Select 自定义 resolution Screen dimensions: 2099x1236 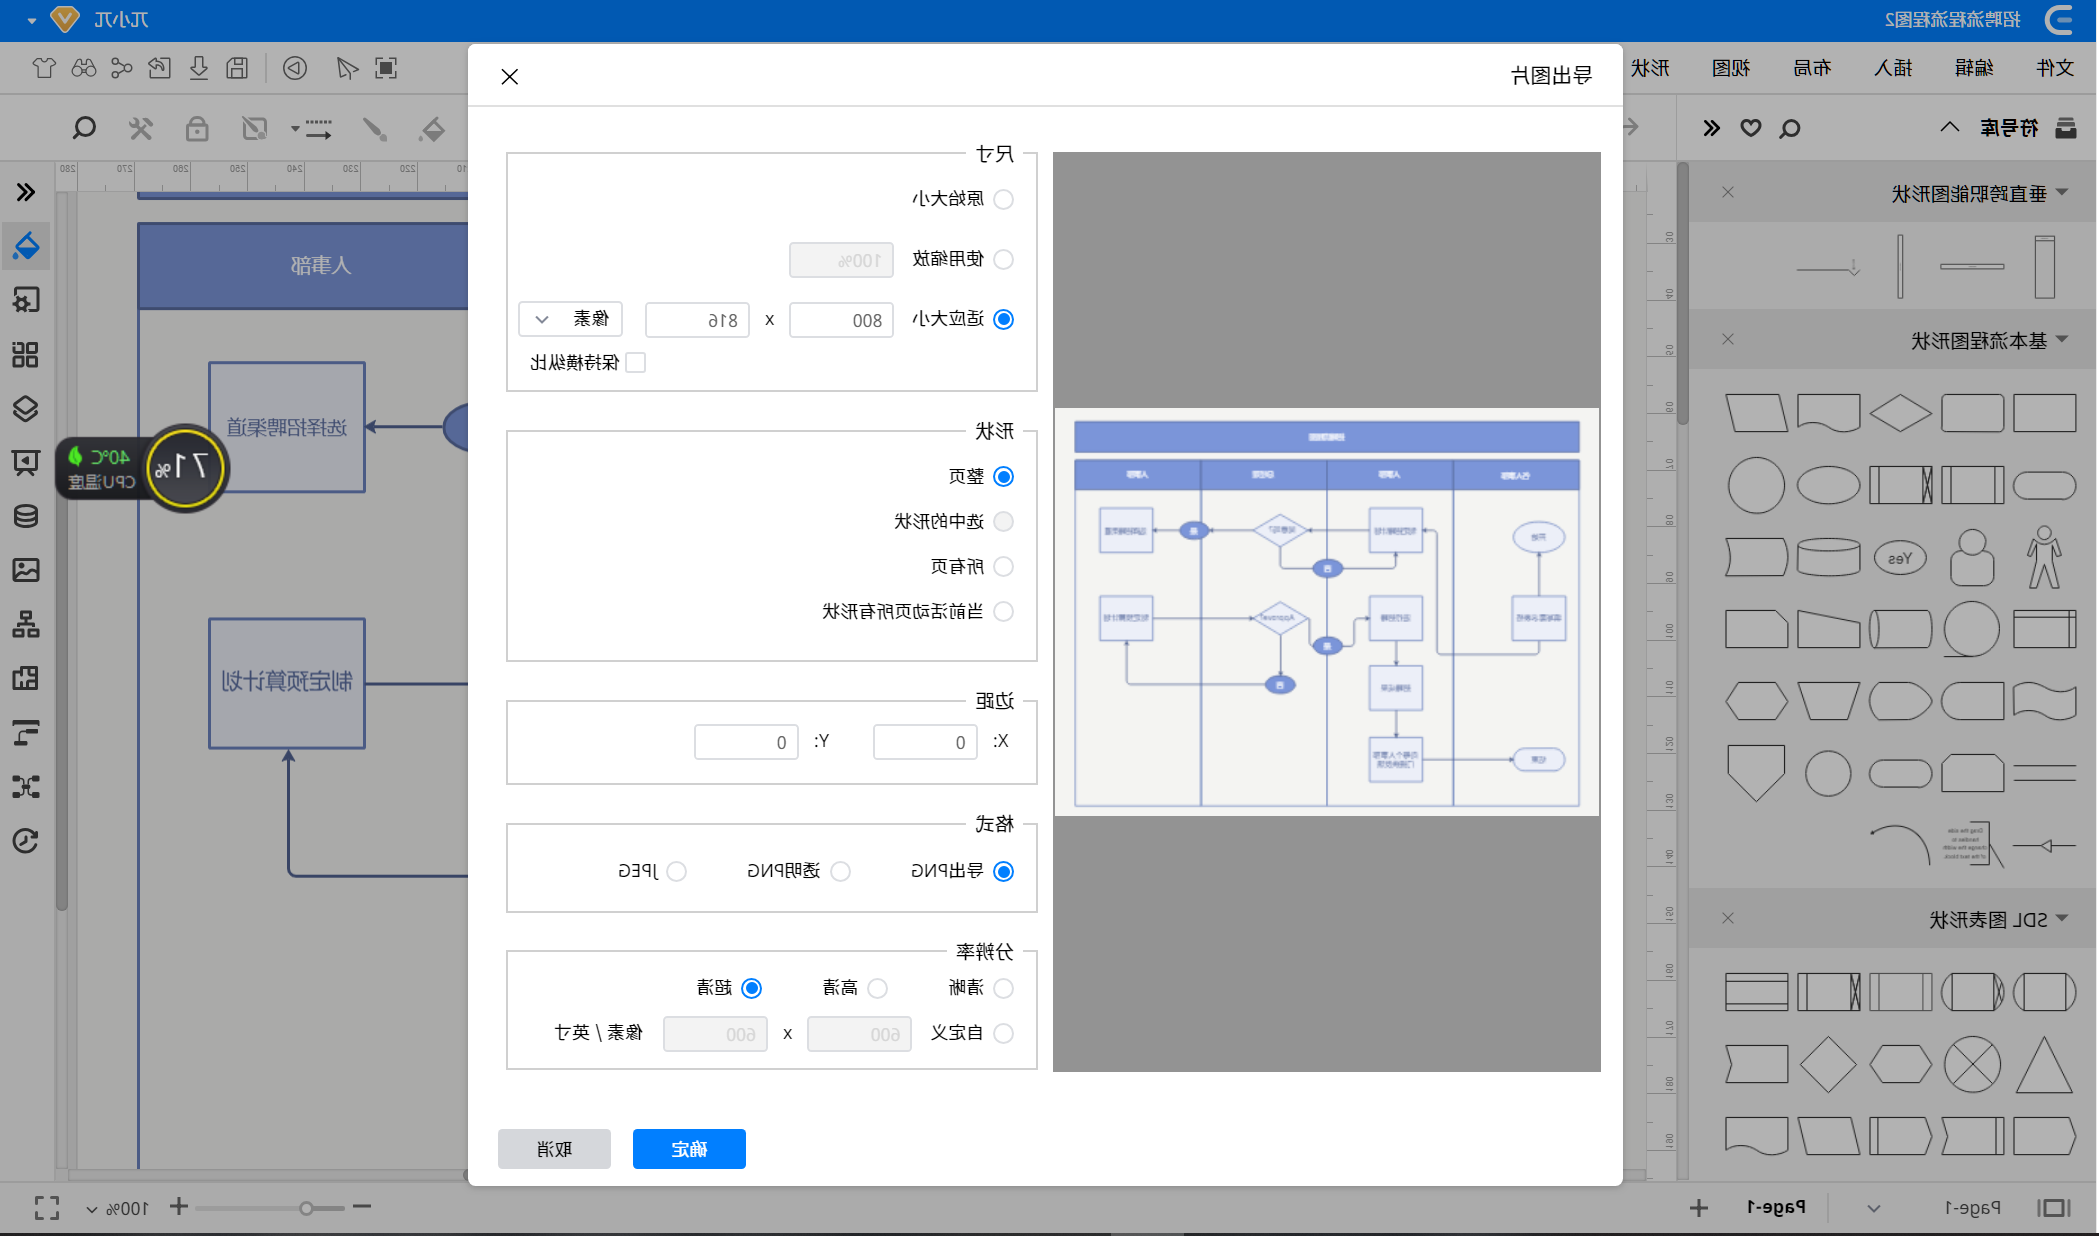(1003, 1033)
